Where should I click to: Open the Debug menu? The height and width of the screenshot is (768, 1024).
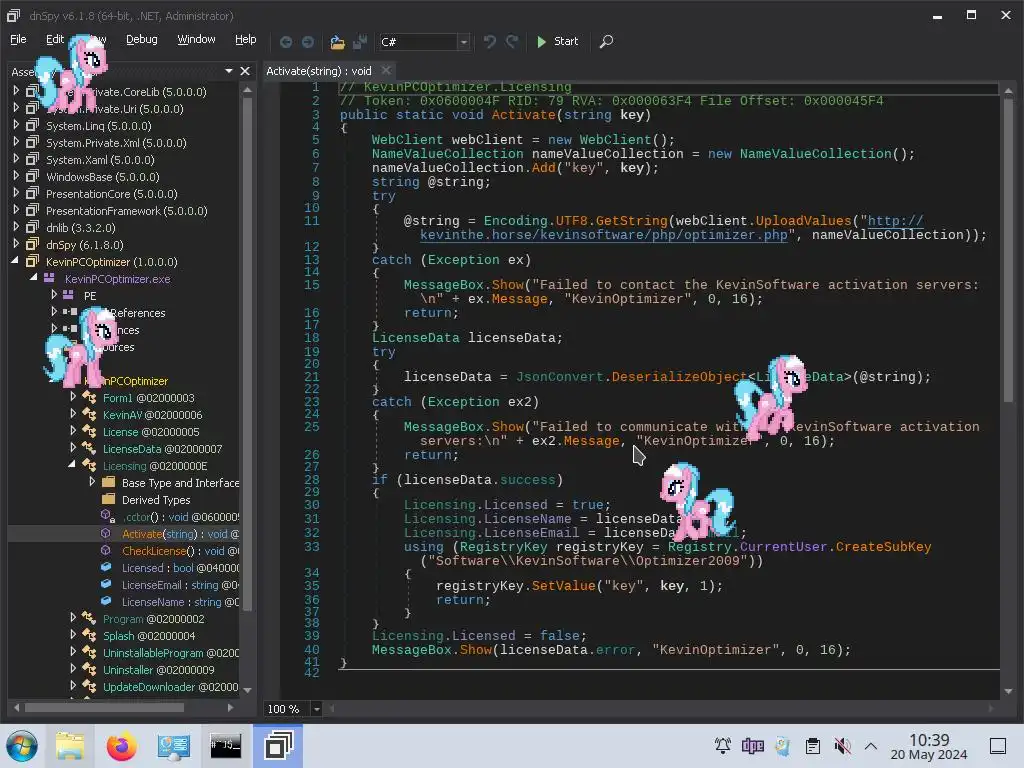[142, 39]
